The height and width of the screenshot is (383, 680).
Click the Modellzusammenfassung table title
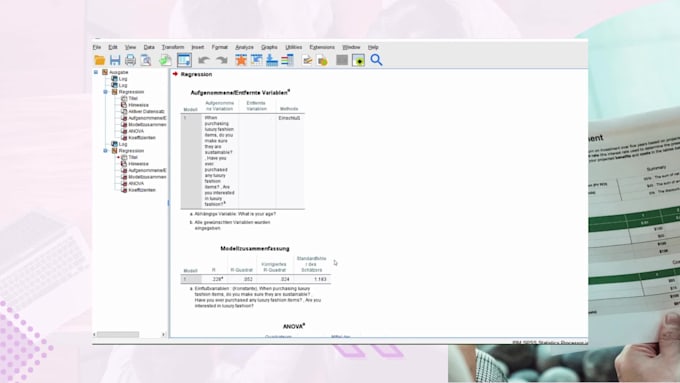255,249
